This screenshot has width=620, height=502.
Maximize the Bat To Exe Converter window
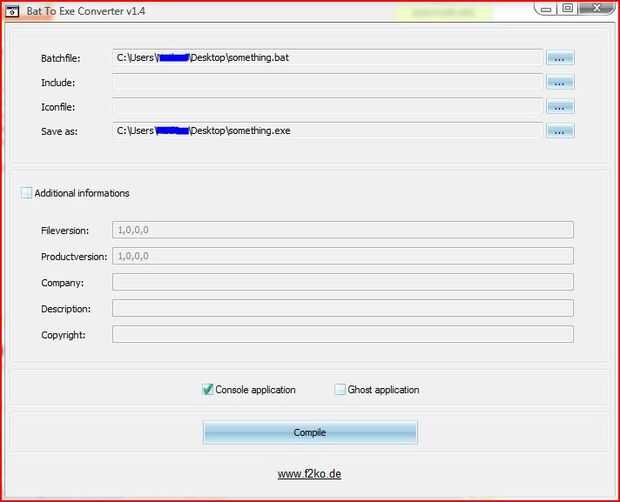(x=567, y=8)
